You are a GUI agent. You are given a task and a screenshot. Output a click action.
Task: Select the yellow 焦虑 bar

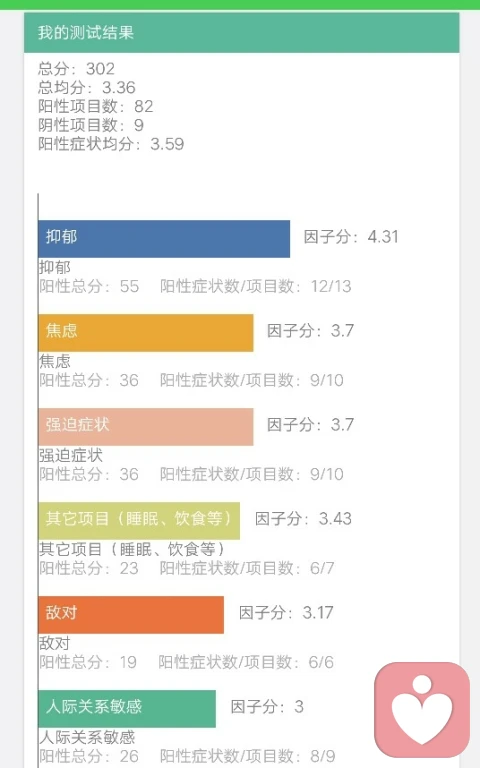146,333
